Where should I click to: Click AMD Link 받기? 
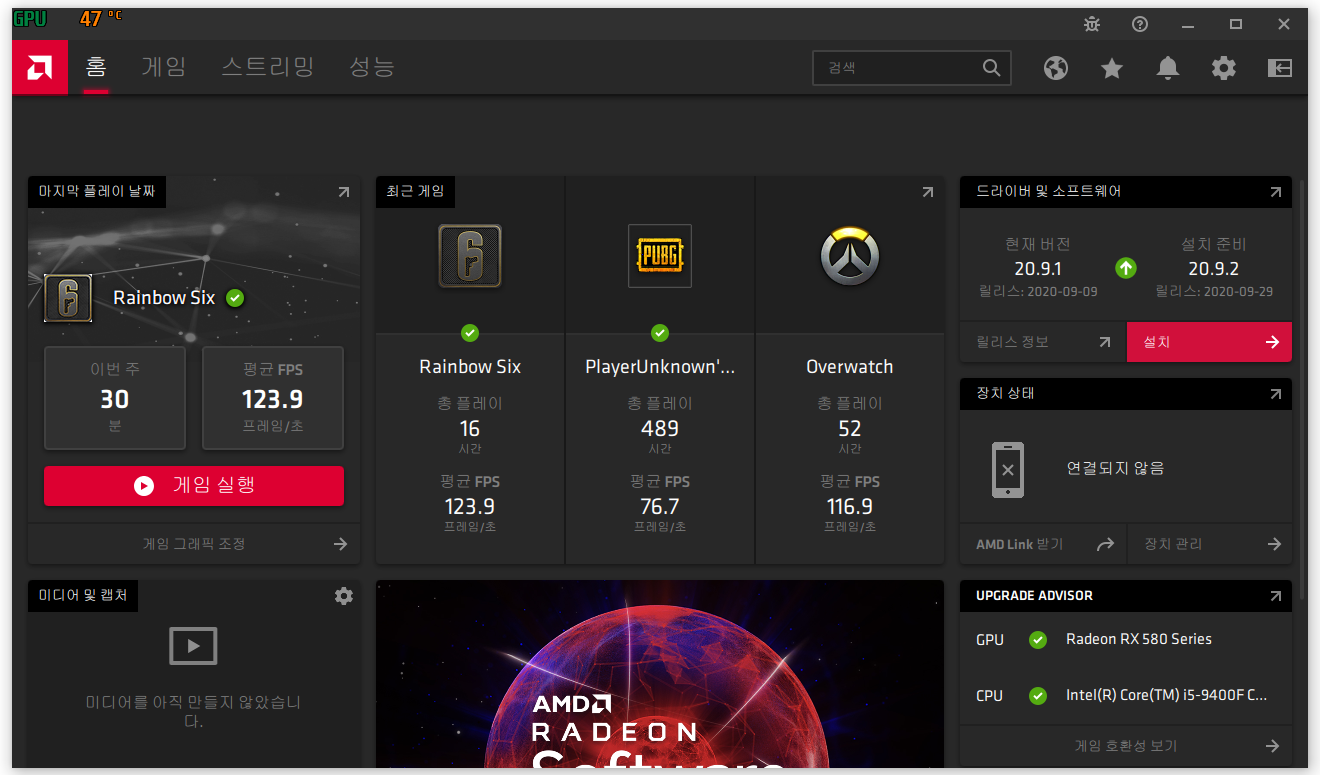[1043, 544]
